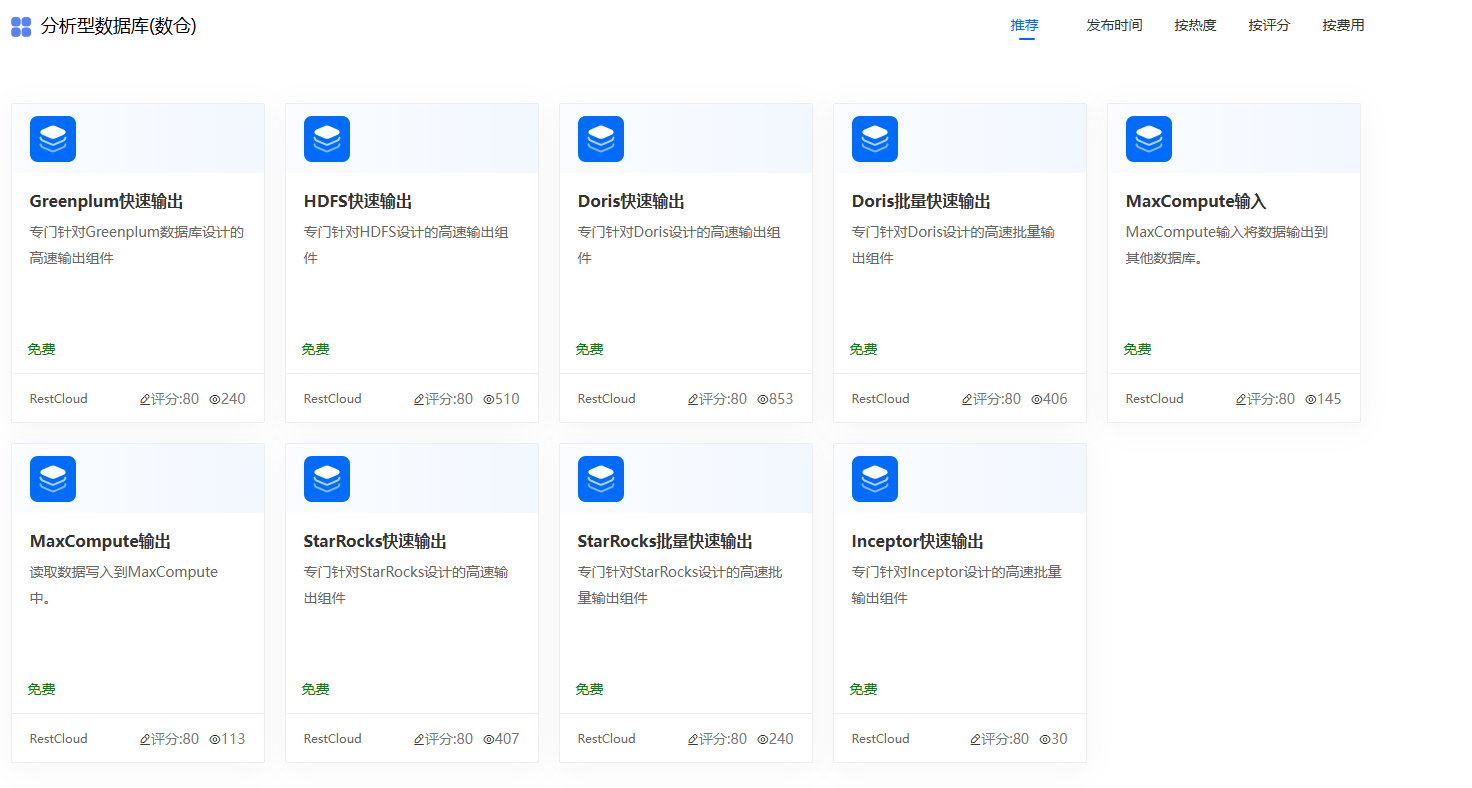Select the 推荐 sorting tab

point(1025,25)
